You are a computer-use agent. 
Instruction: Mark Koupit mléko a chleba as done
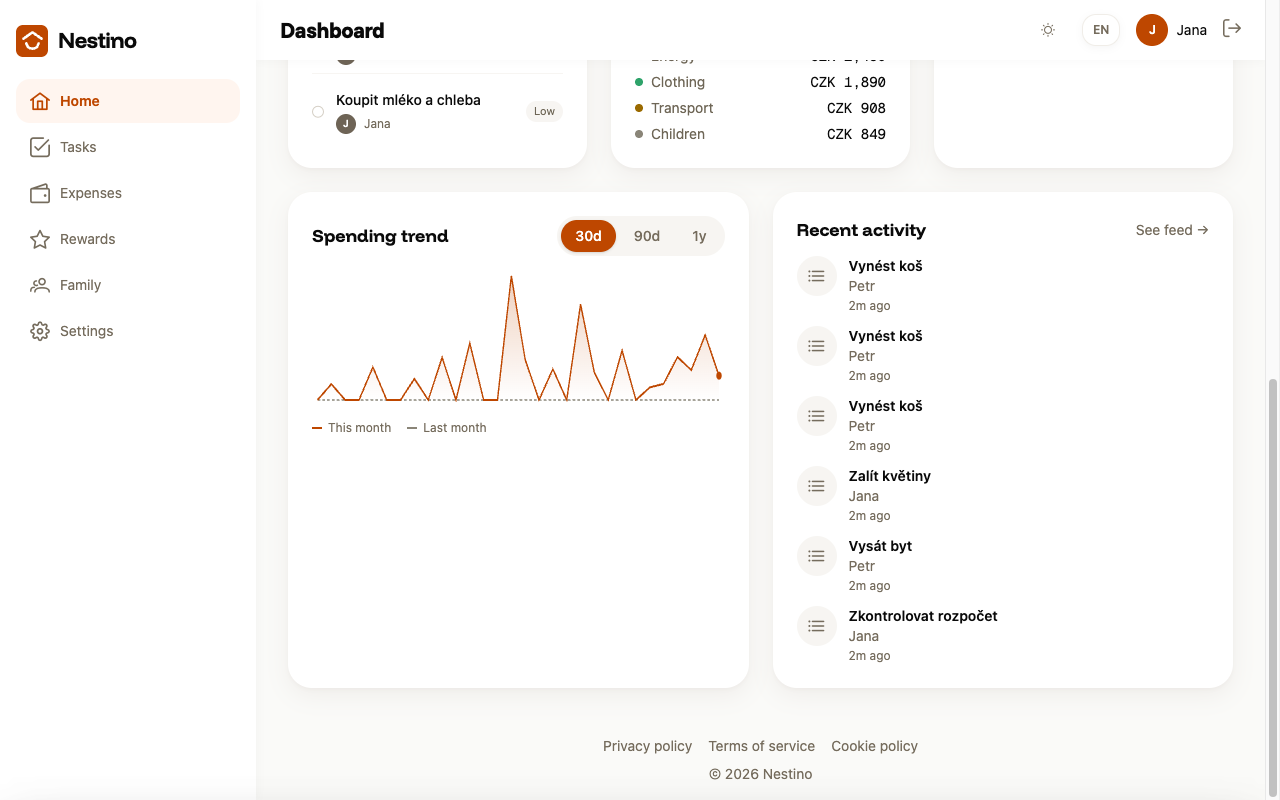tap(318, 112)
